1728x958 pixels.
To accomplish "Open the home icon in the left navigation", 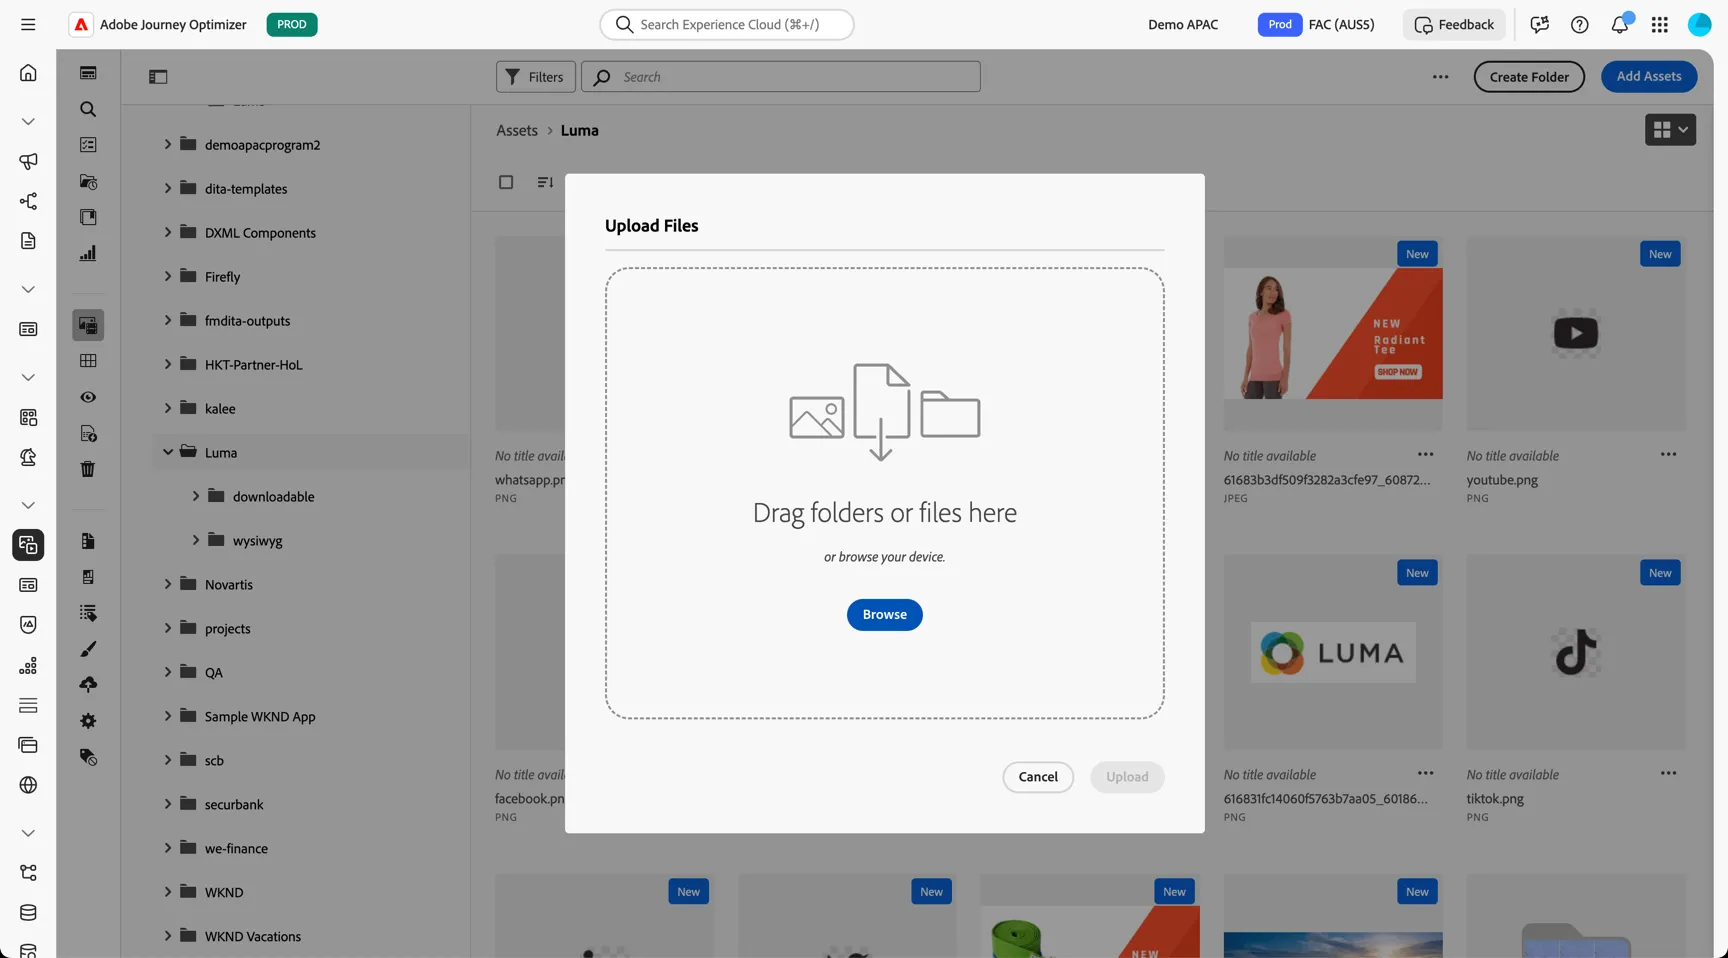I will pos(28,72).
